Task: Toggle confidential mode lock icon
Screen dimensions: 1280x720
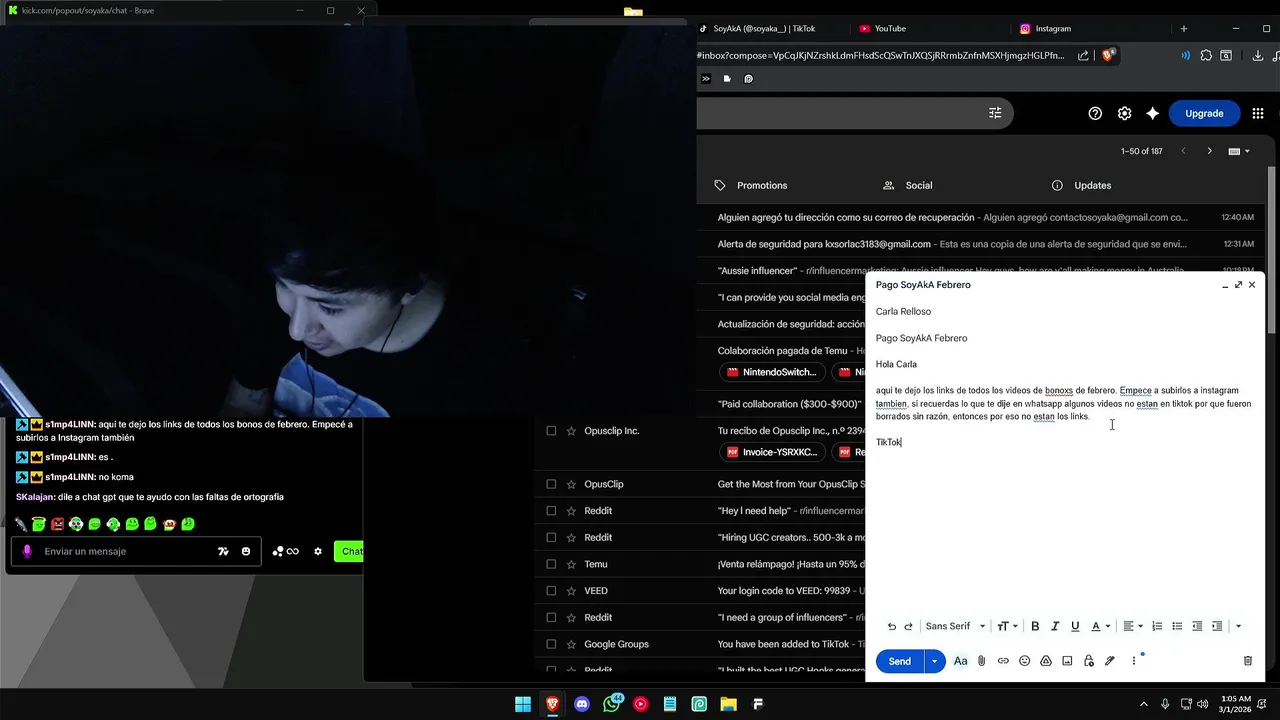Action: point(1088,661)
